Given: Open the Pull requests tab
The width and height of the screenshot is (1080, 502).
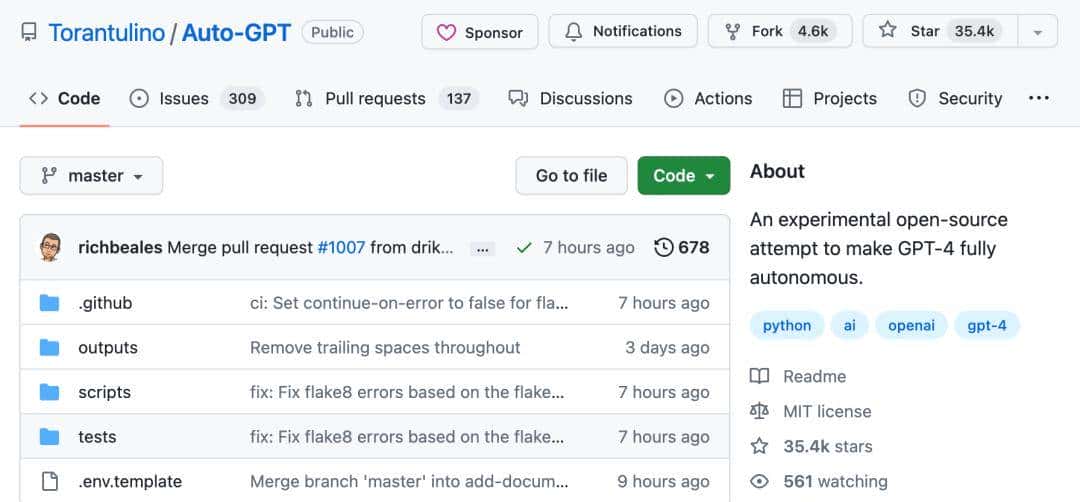Looking at the screenshot, I should tap(383, 98).
